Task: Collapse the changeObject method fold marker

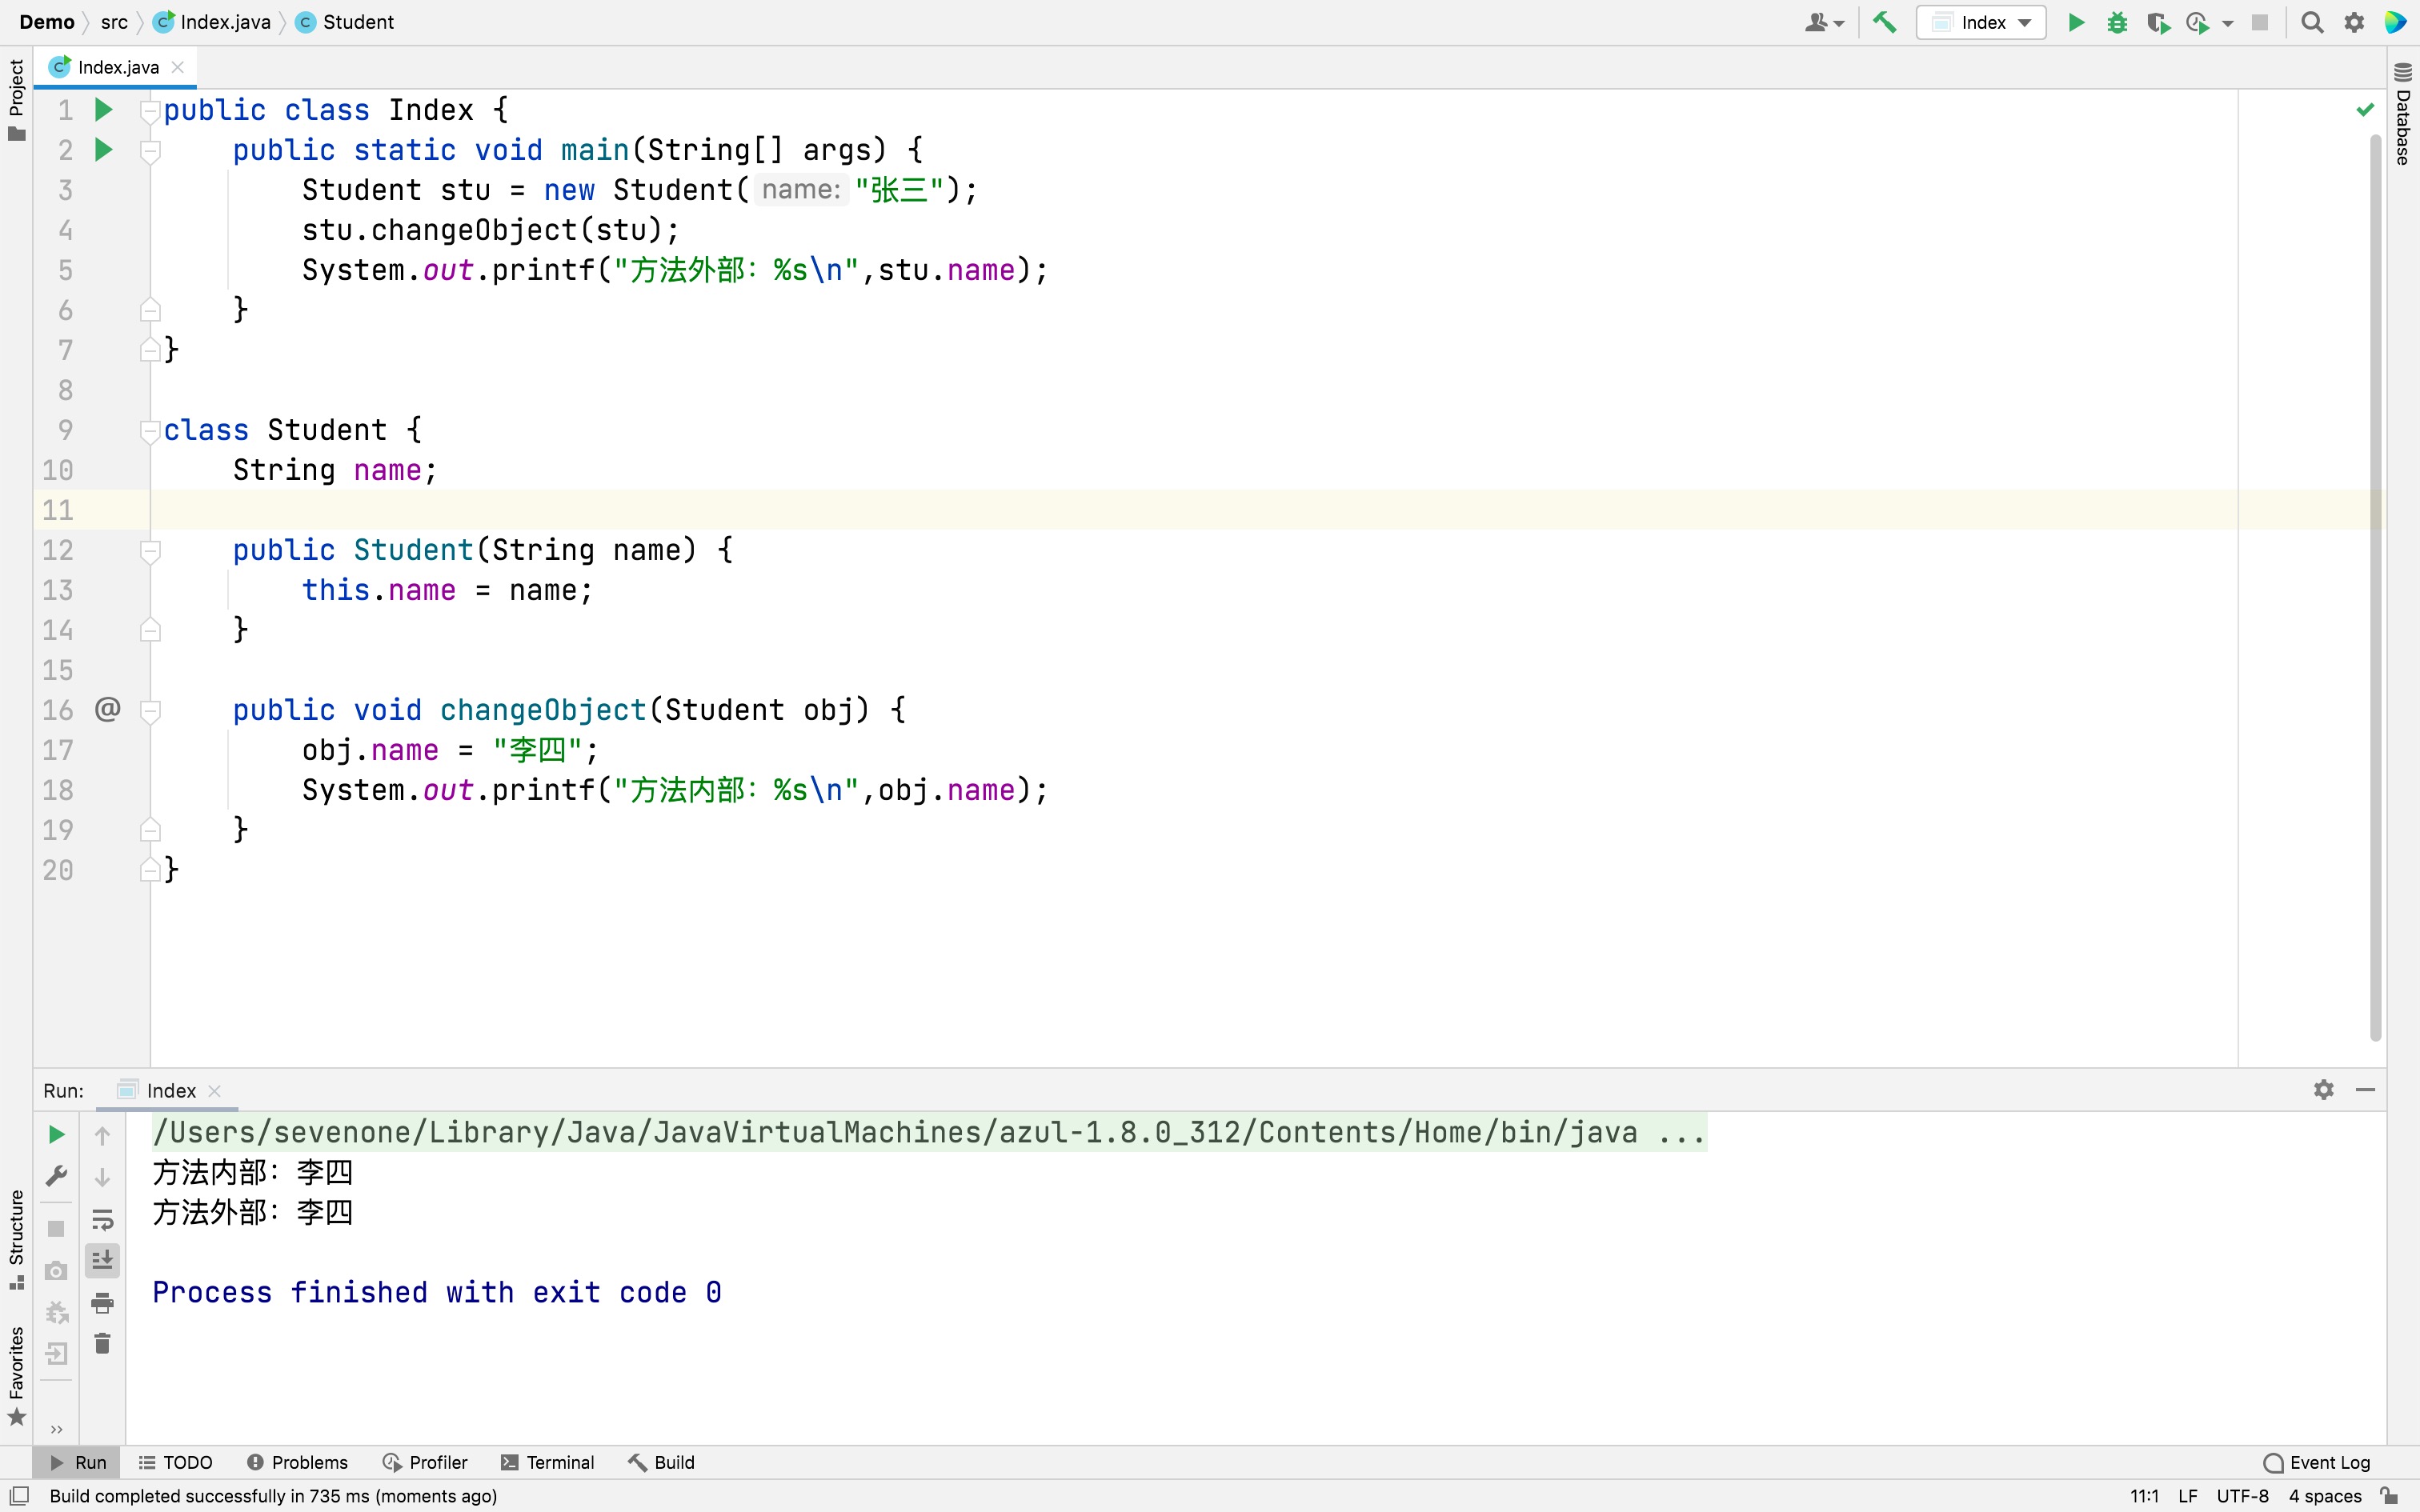Action: pos(151,711)
